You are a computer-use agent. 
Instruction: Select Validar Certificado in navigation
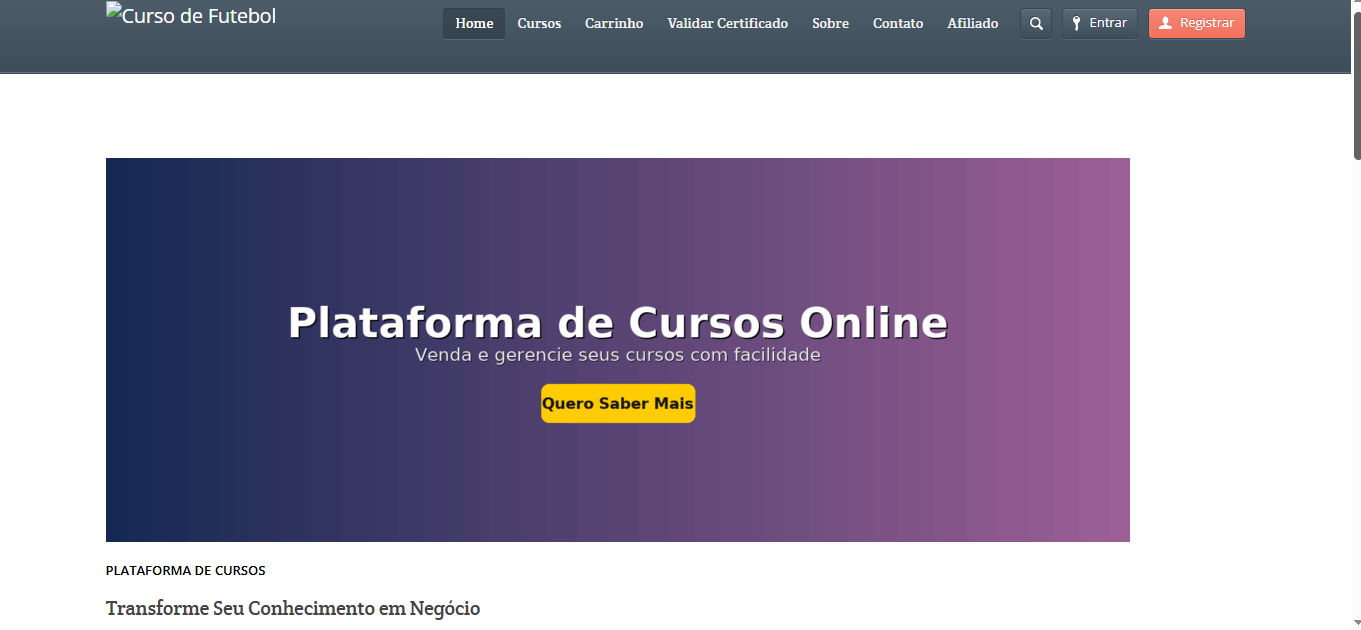(x=727, y=23)
